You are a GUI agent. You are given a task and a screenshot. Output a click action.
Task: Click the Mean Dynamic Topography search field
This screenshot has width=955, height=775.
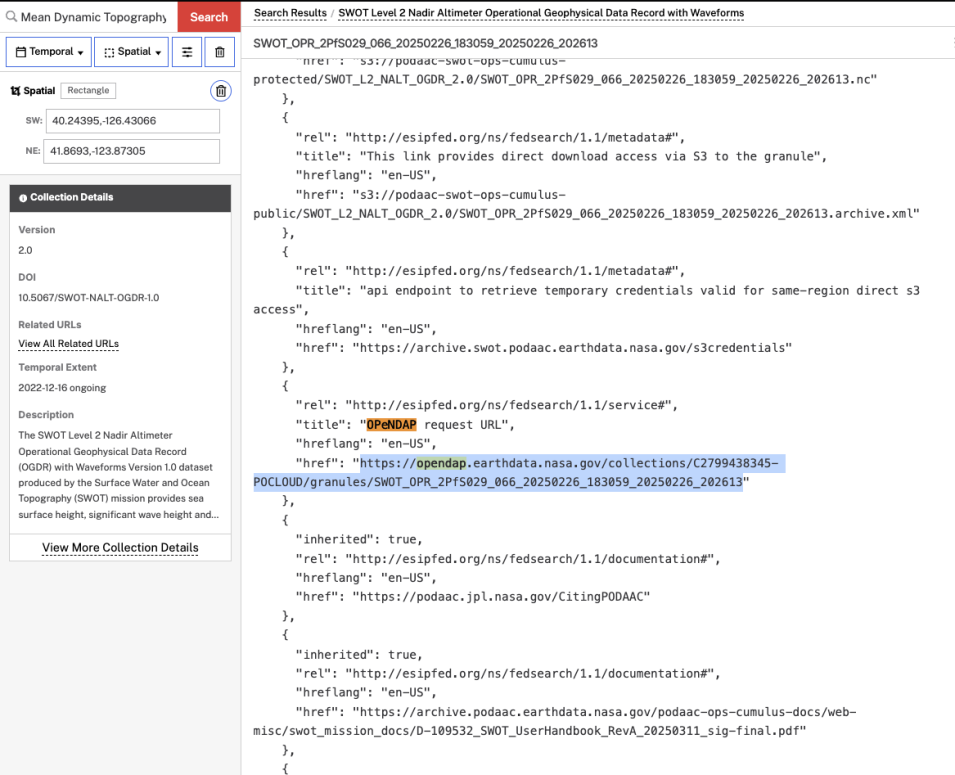(x=93, y=17)
